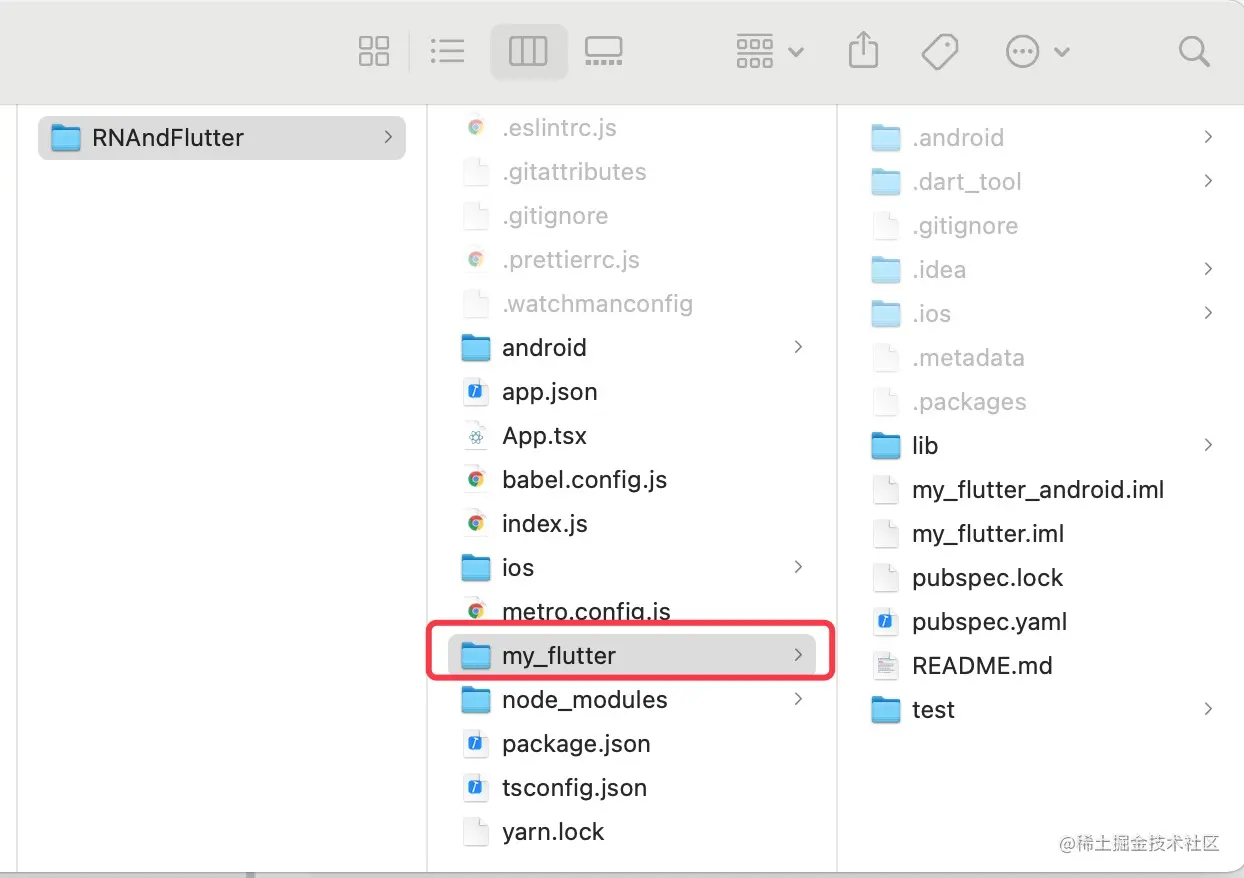Open the .dart_tool folder

point(967,182)
